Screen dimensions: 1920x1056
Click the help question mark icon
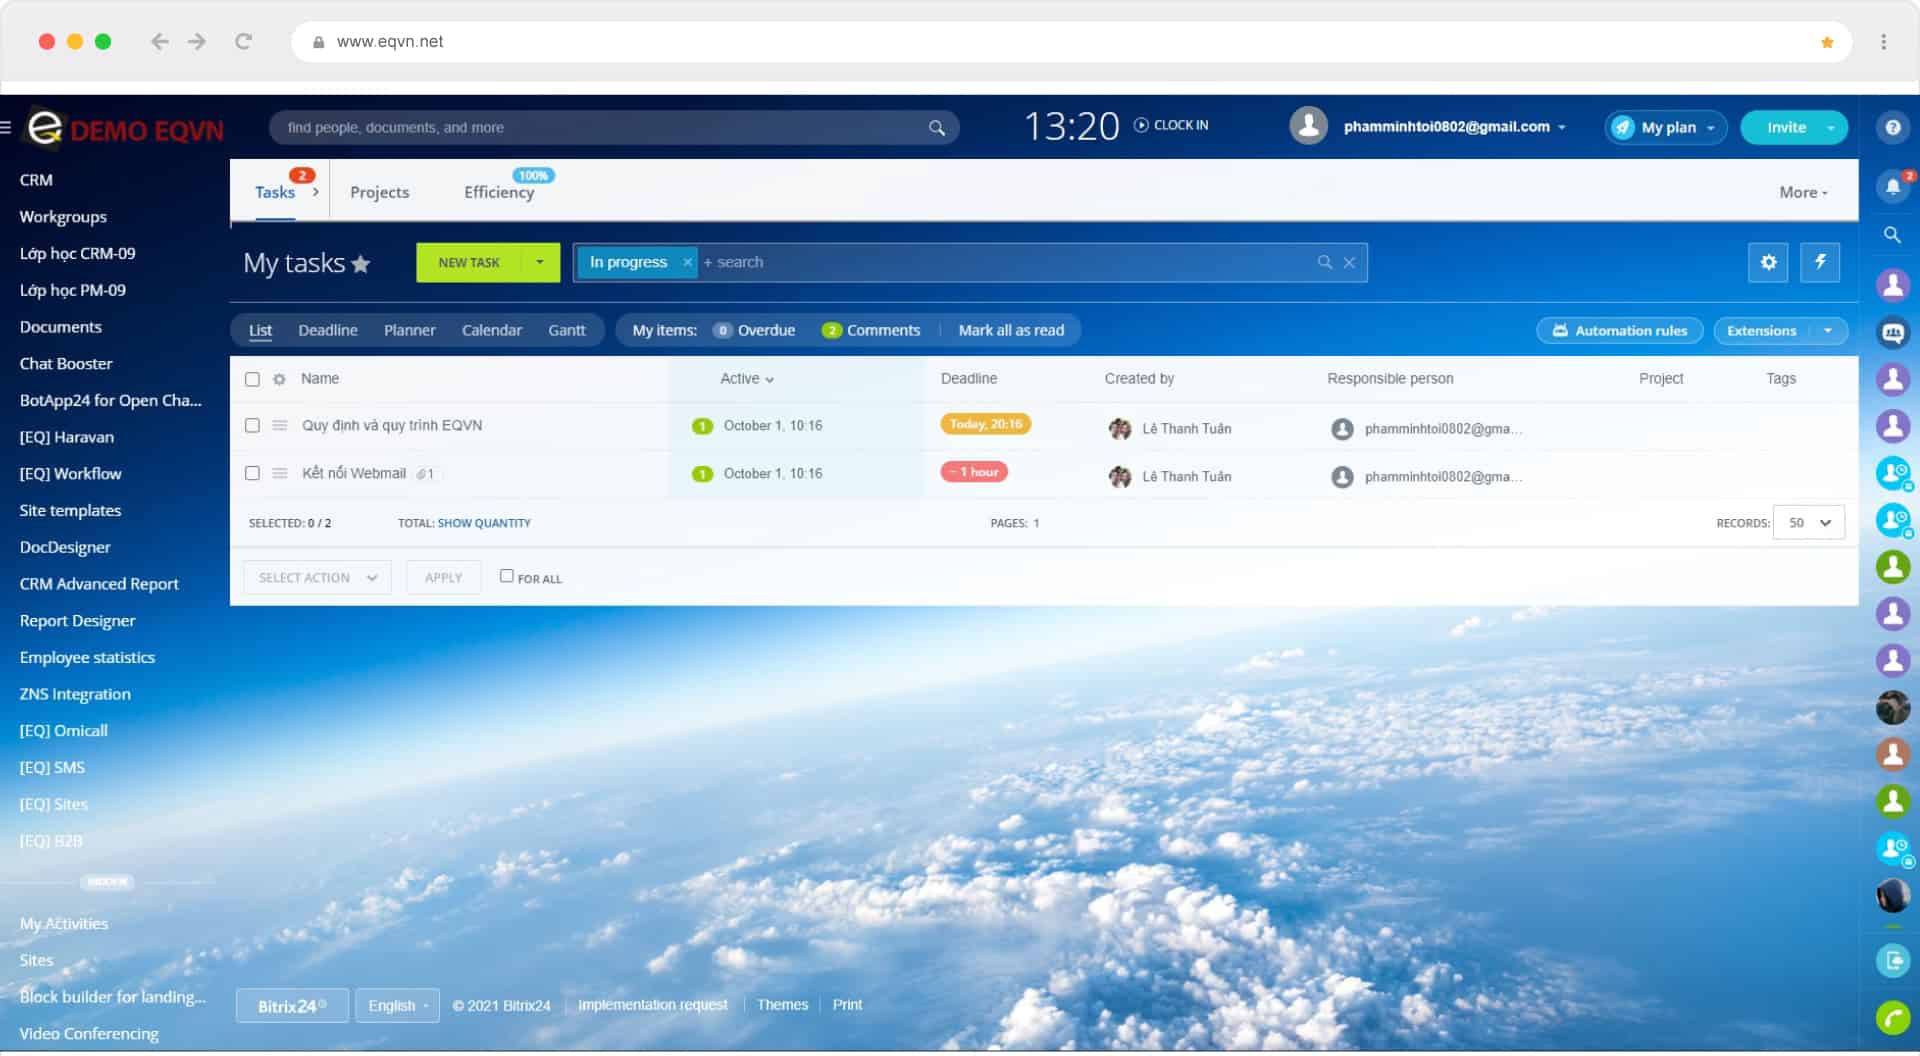(x=1892, y=127)
